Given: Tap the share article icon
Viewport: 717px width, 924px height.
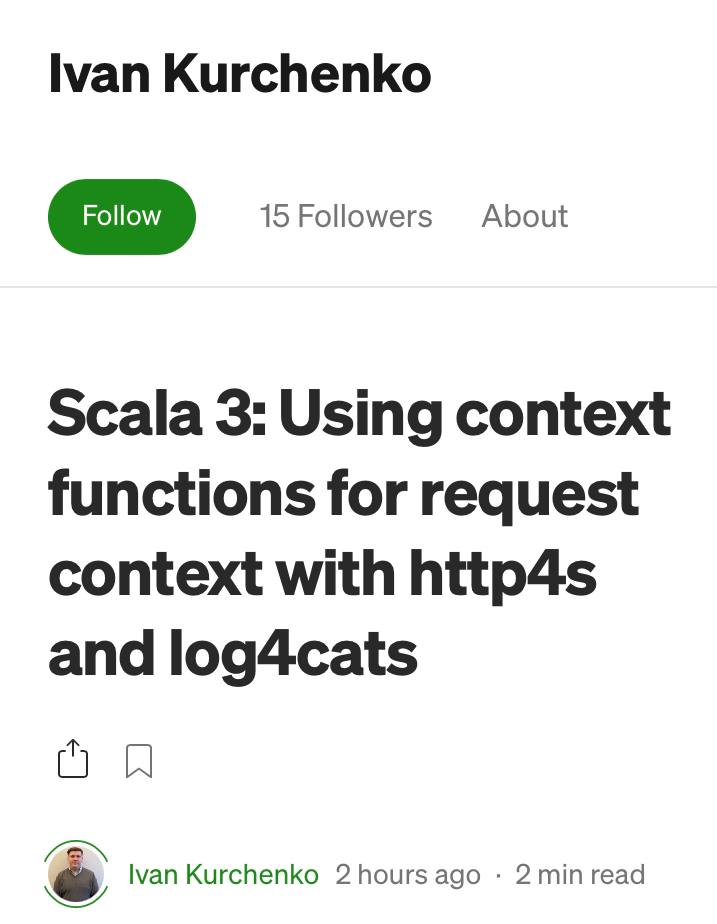Looking at the screenshot, I should pos(73,760).
